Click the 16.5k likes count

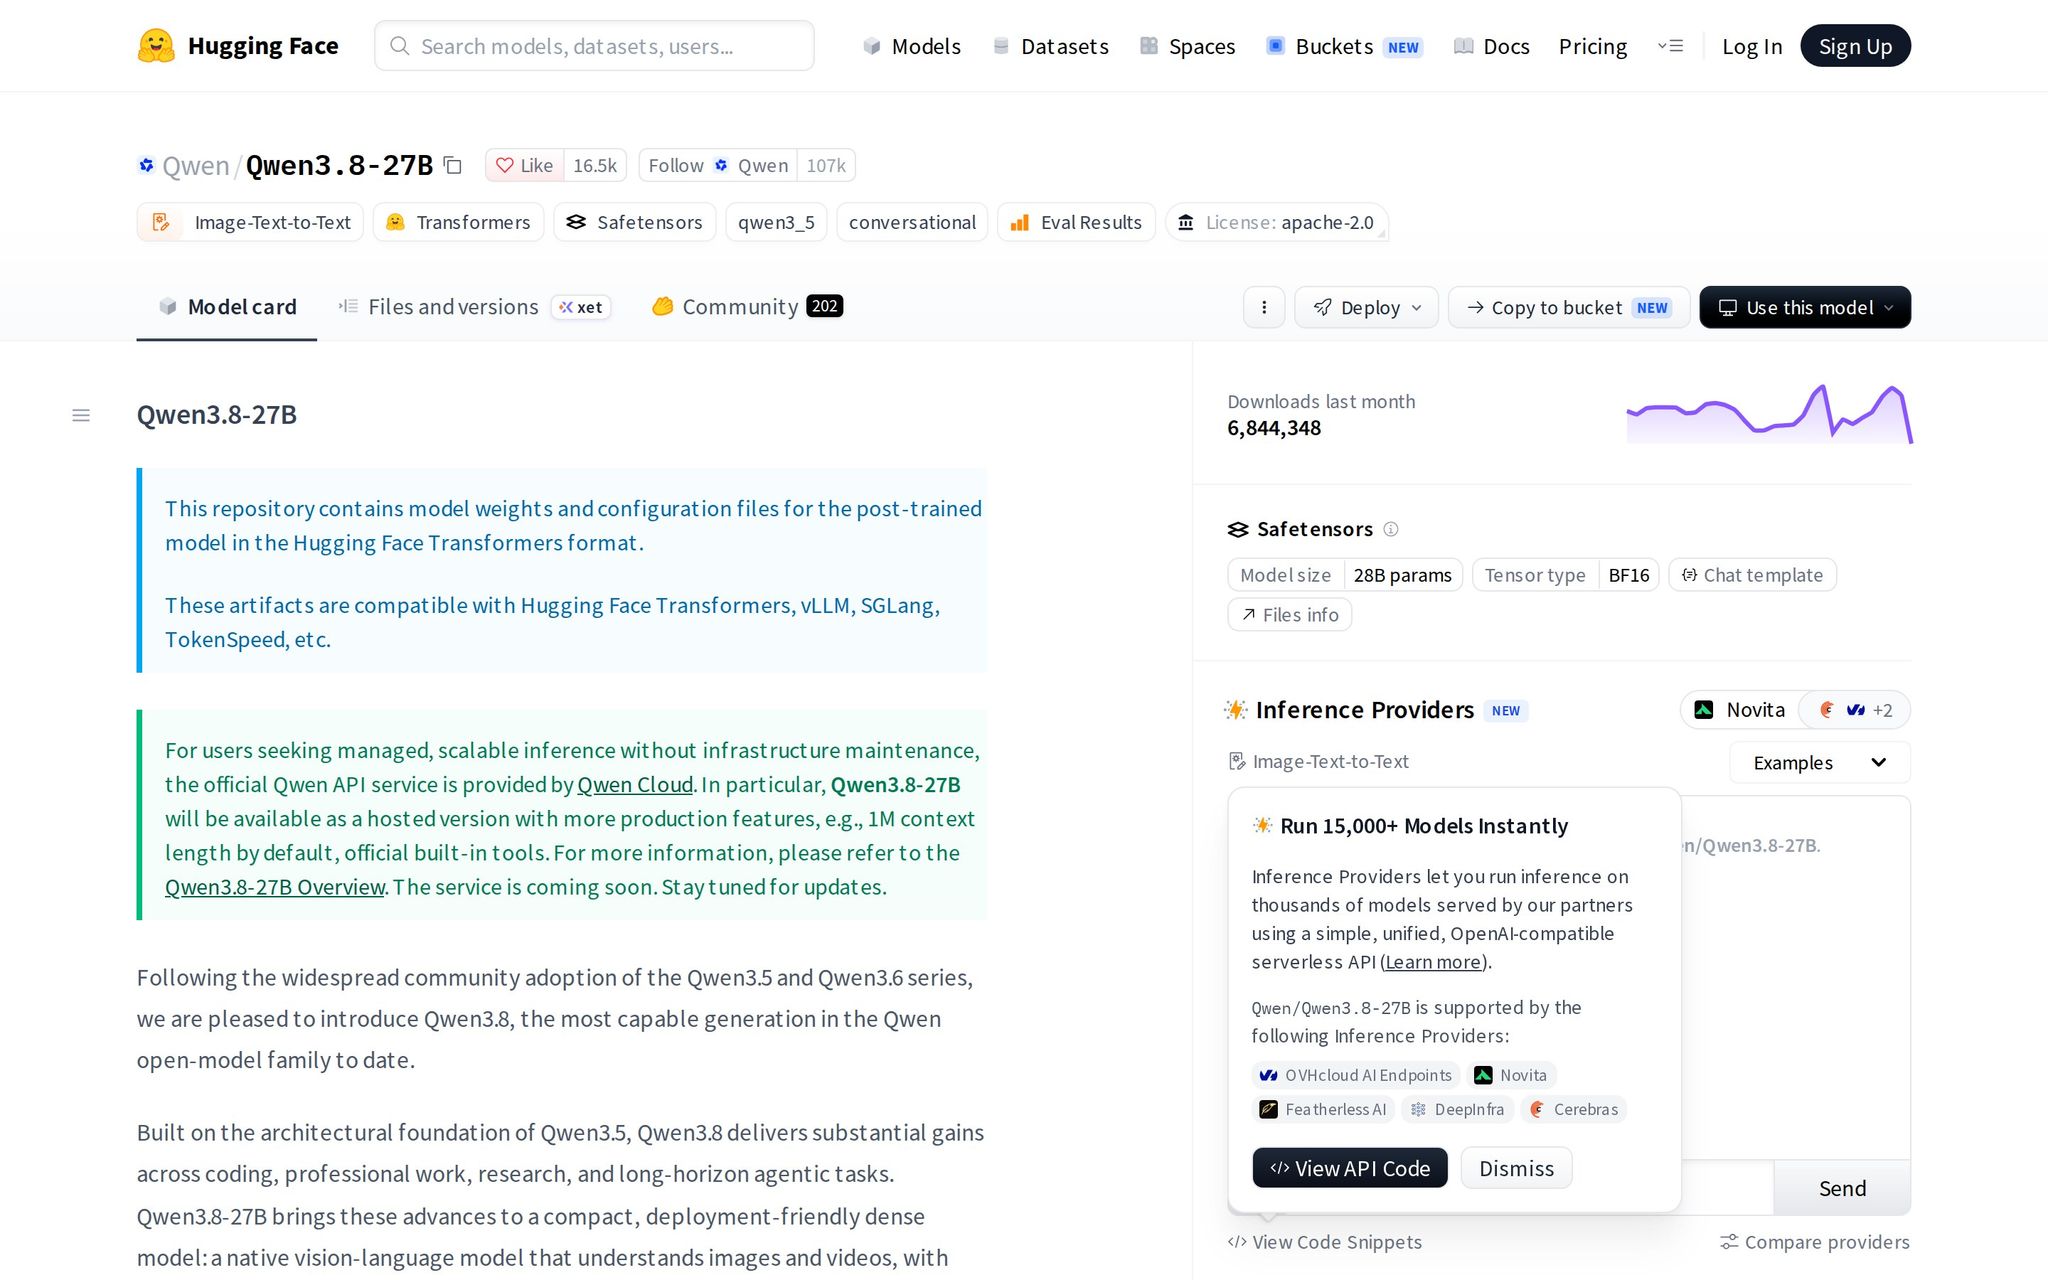pos(595,165)
